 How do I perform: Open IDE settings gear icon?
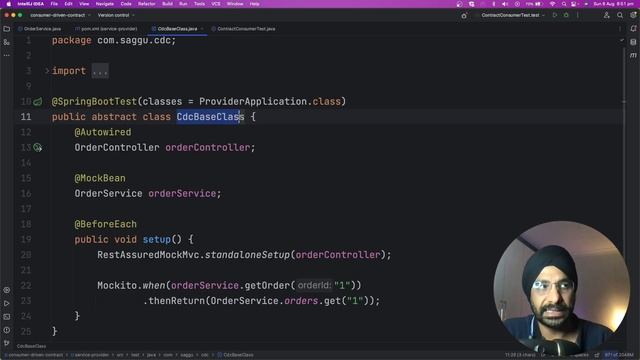click(x=633, y=15)
